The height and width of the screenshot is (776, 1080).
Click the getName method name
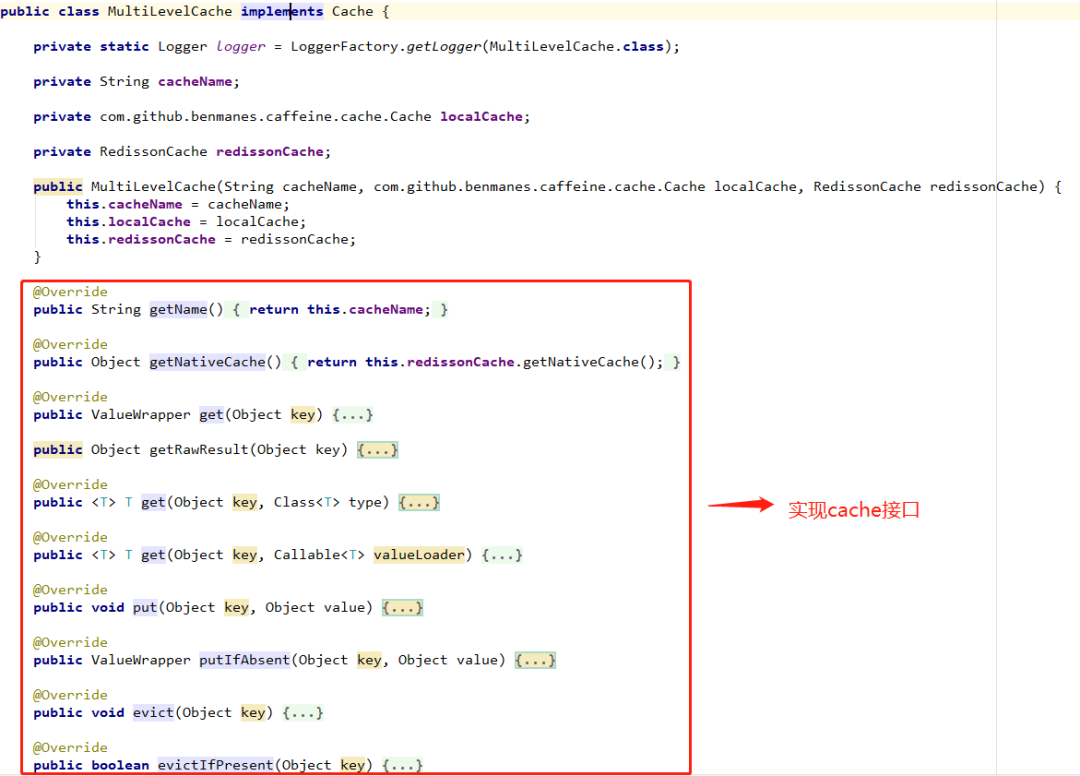pyautogui.click(x=178, y=309)
